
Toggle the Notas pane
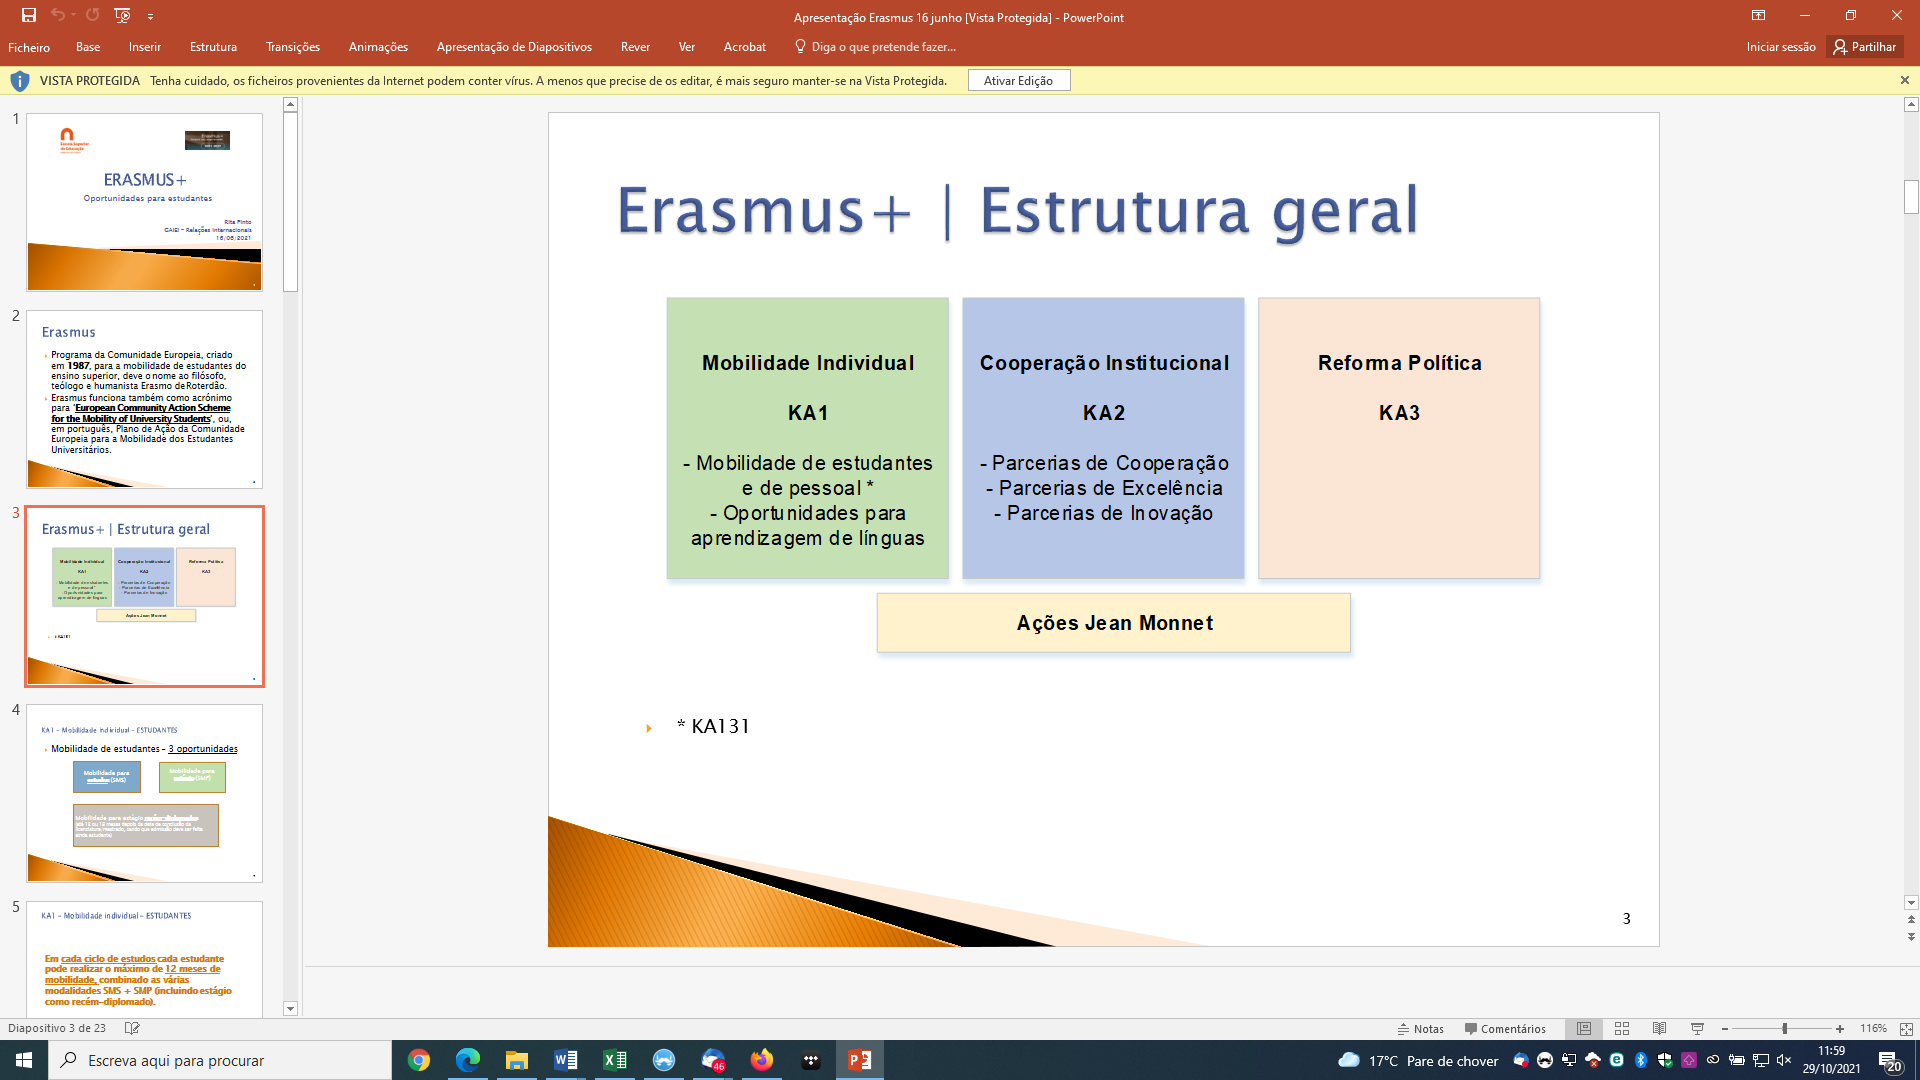click(x=1421, y=1029)
